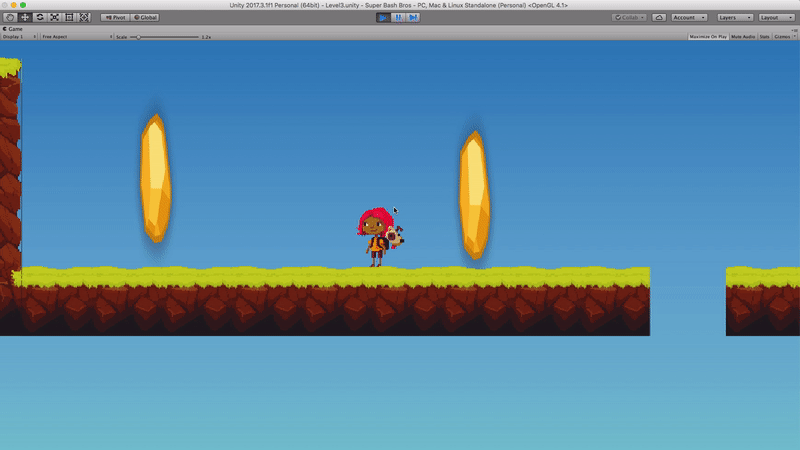Open the Free Aspect ratio dropdown
800x450 pixels.
click(x=75, y=37)
